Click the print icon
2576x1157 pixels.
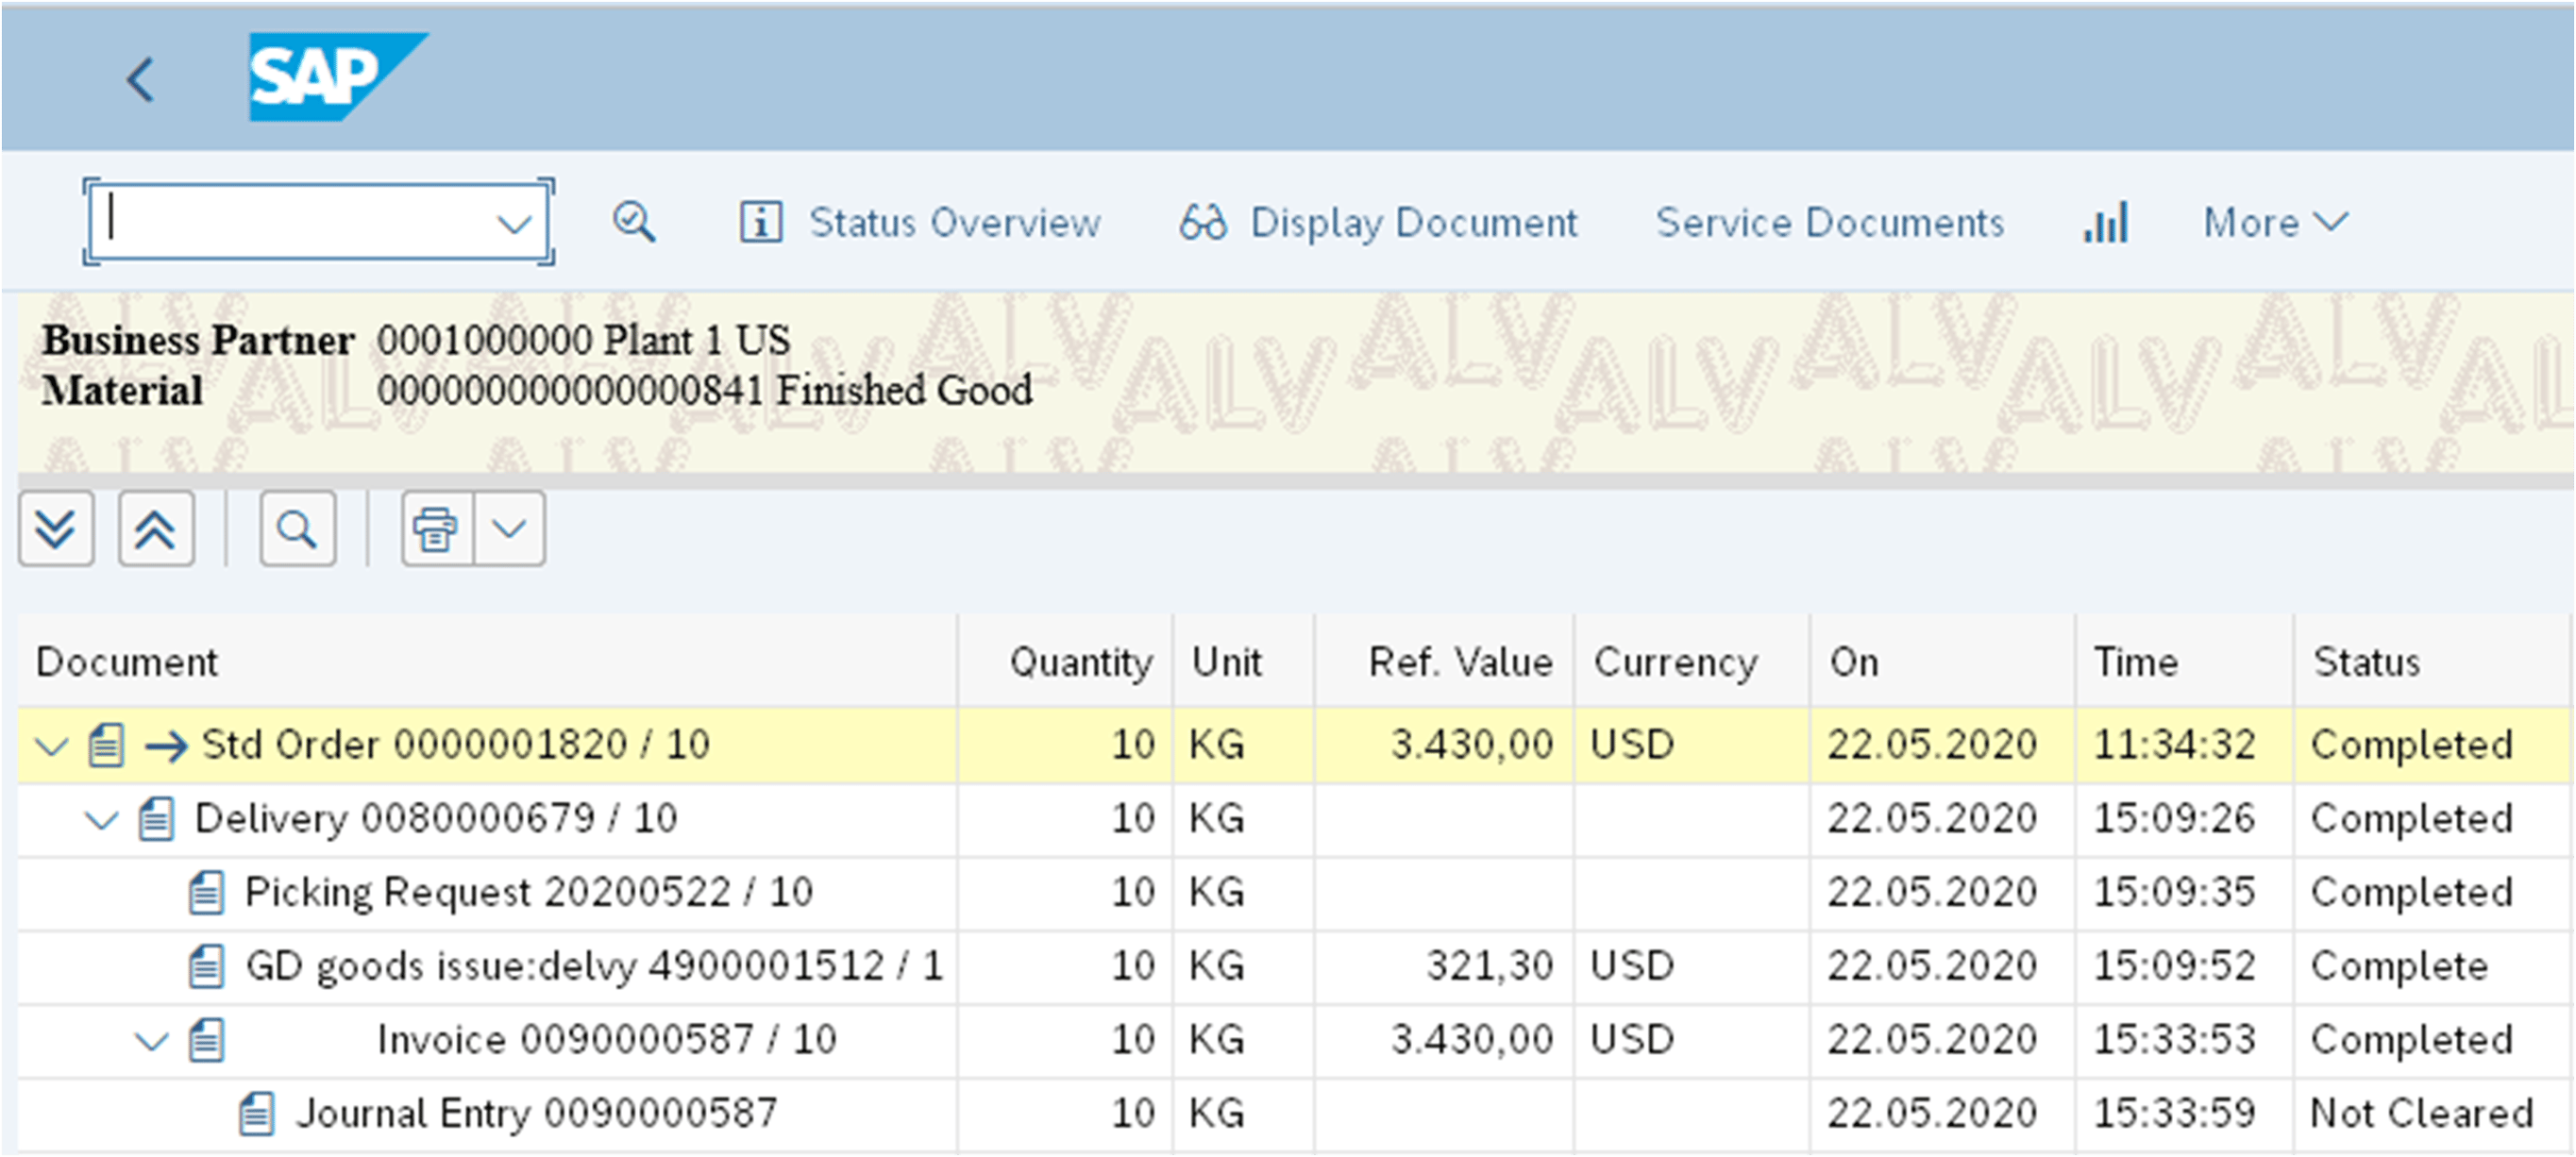coord(434,528)
